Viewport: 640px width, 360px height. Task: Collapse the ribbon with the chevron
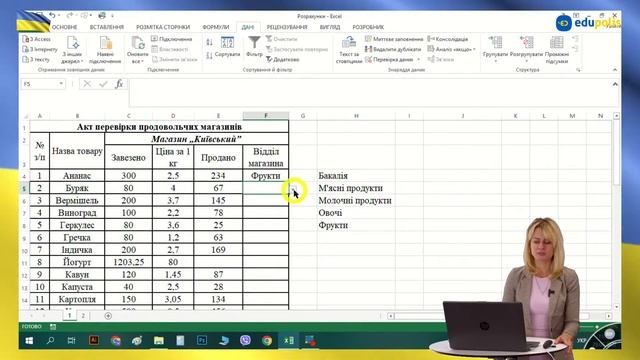pos(615,70)
